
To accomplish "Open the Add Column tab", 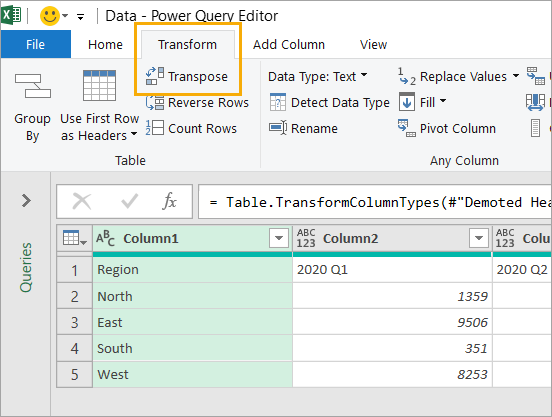I will click(289, 45).
